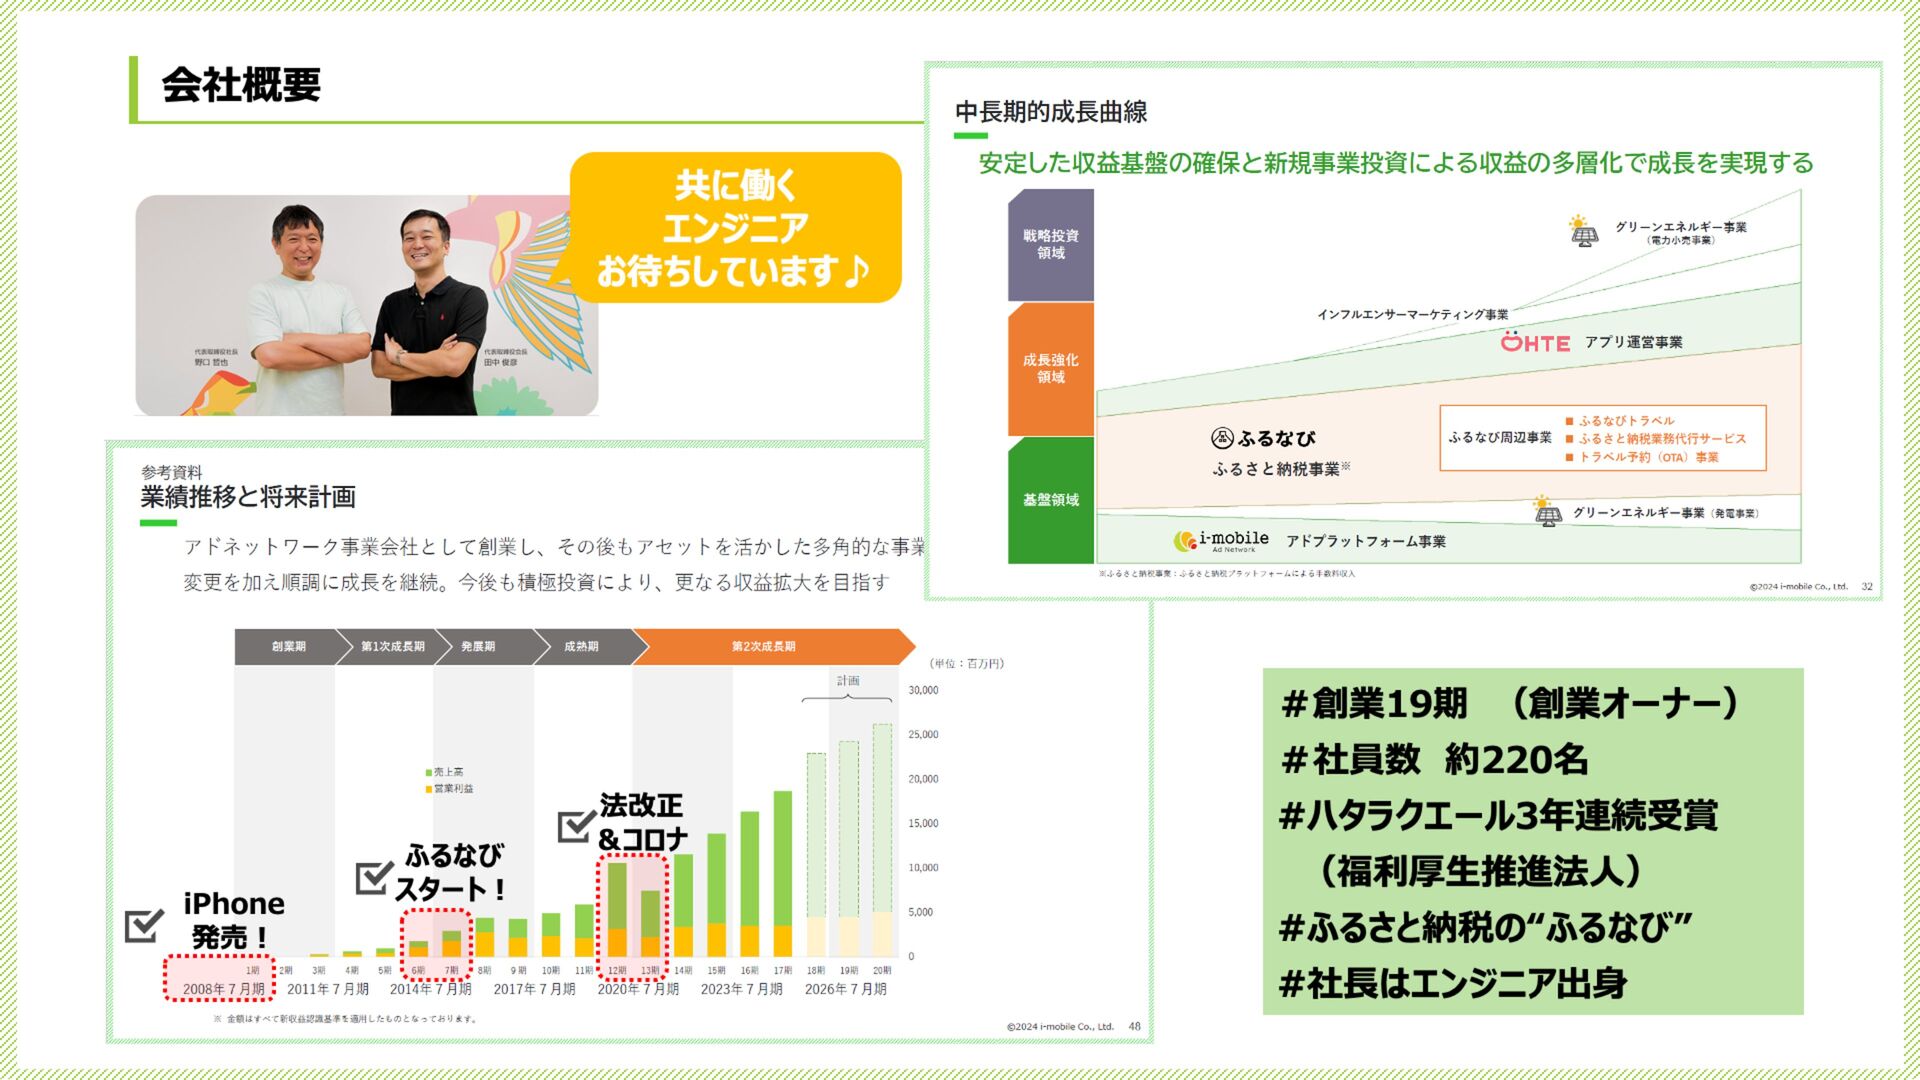1920x1080 pixels.
Task: Click the 2020年7月期 axis label
Action: coord(638,989)
